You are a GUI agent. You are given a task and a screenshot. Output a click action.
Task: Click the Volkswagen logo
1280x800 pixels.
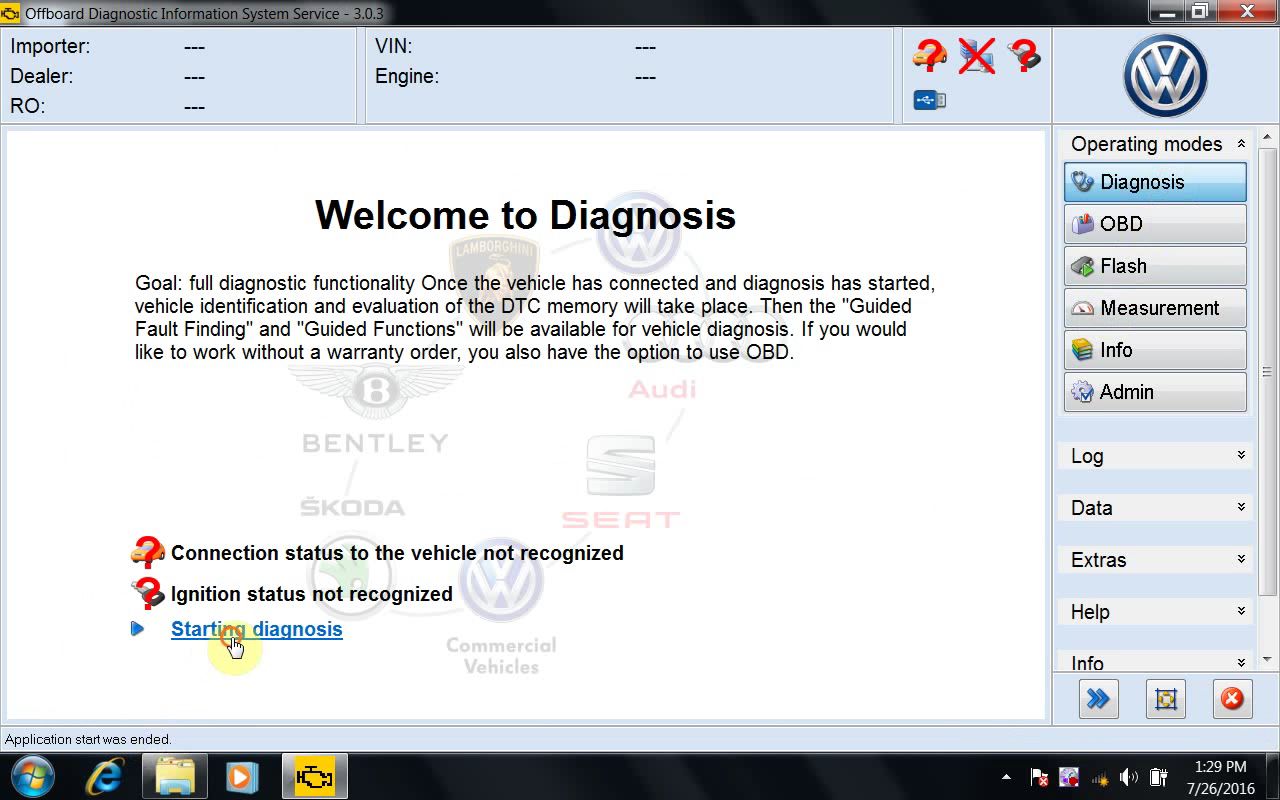[1165, 76]
